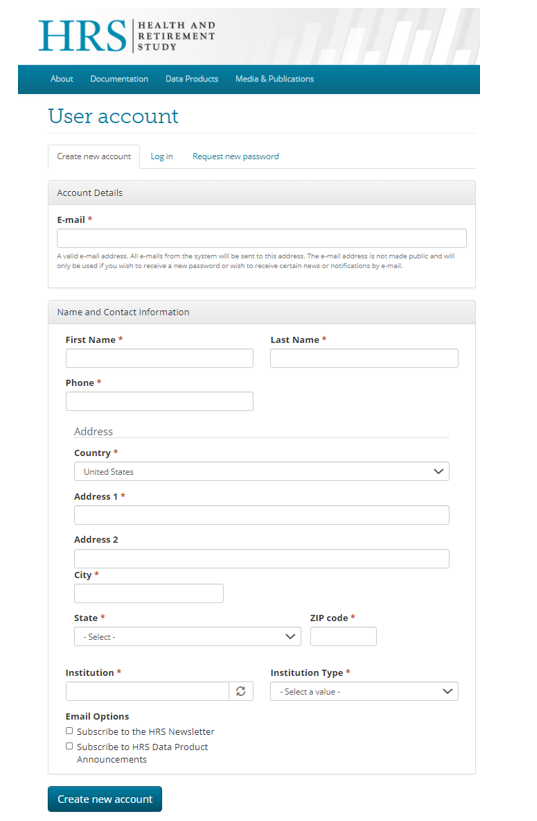Open the Country dropdown showing United States
537x821 pixels.
(262, 471)
